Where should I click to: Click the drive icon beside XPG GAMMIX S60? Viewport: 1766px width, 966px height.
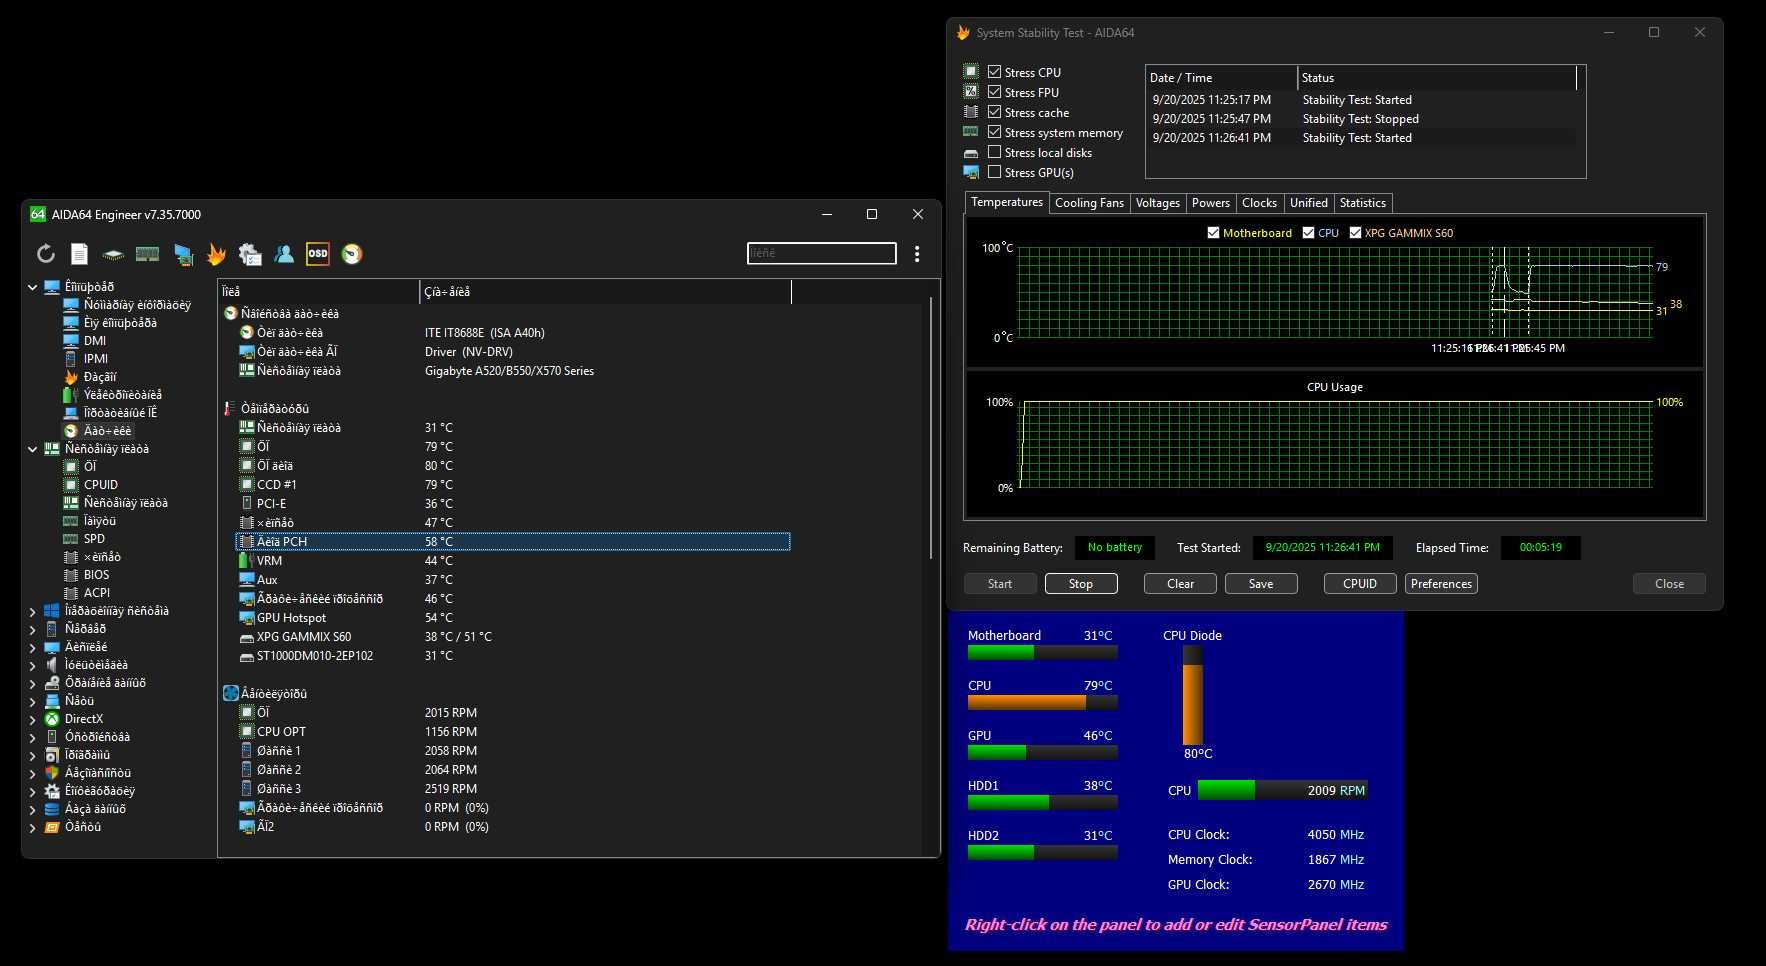pyautogui.click(x=247, y=637)
